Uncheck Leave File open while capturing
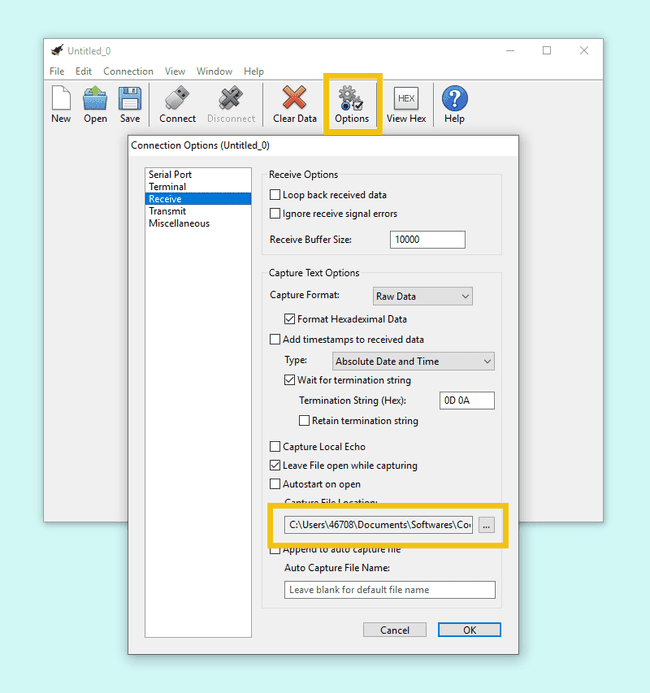Image resolution: width=650 pixels, height=693 pixels. (x=276, y=466)
